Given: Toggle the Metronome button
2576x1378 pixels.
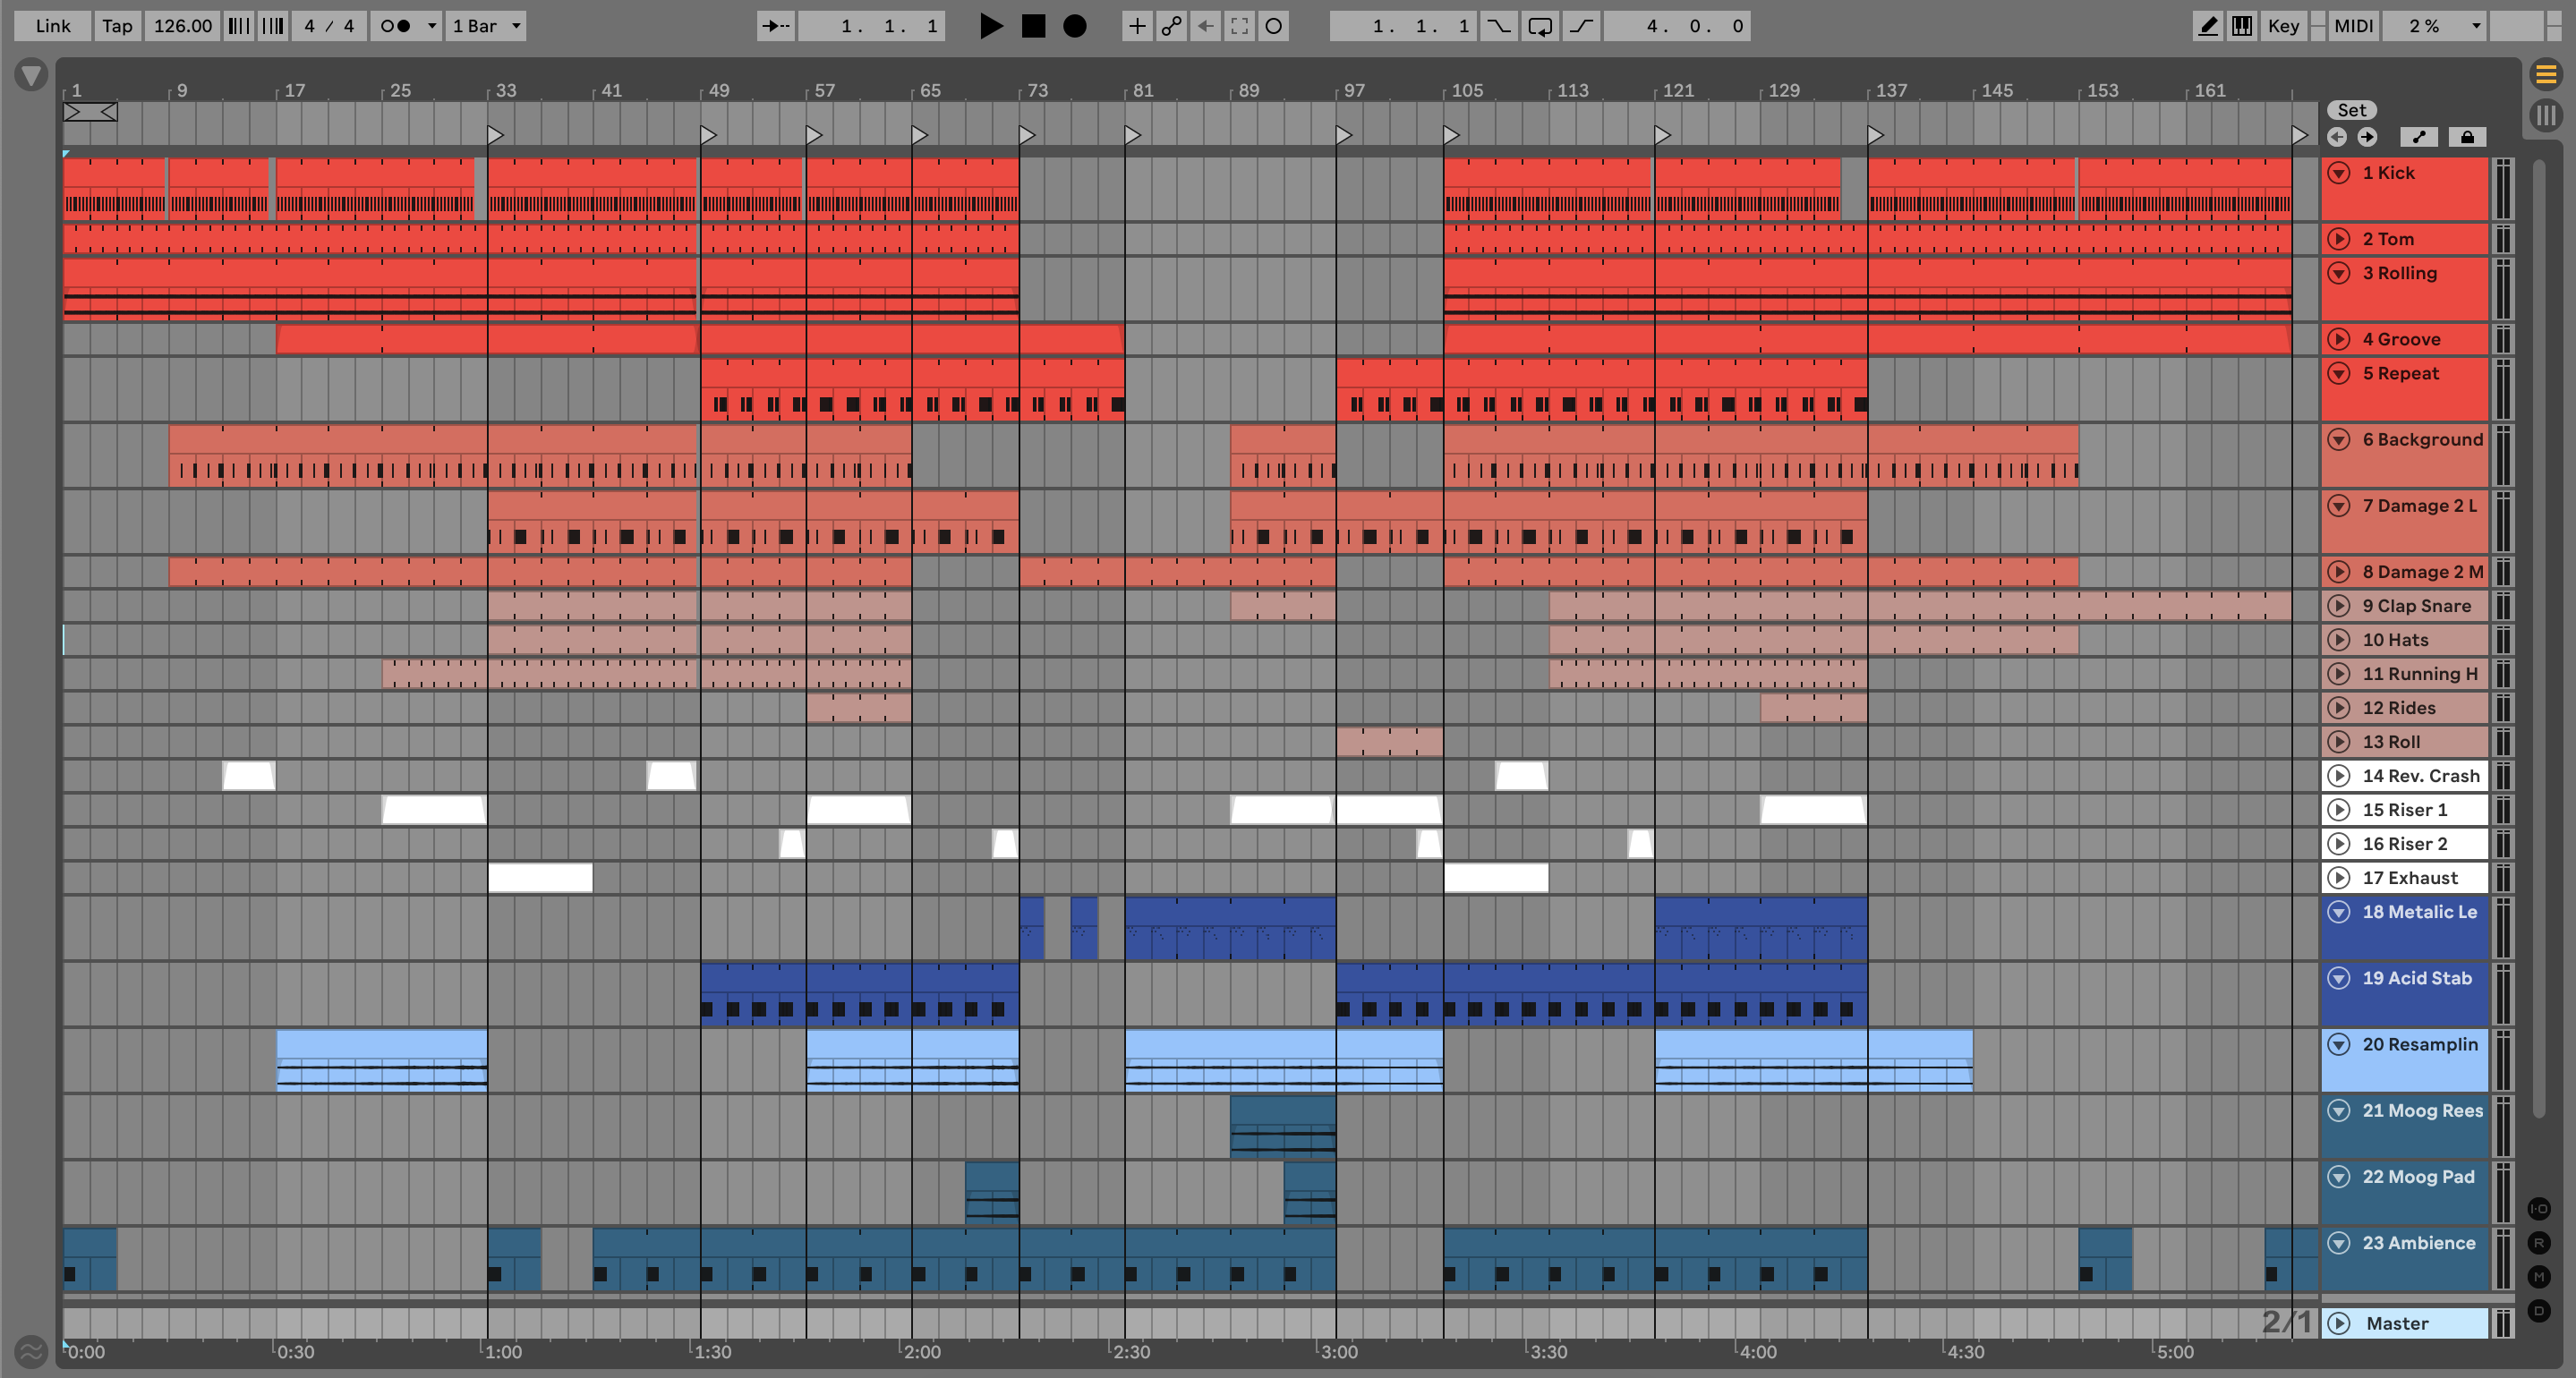Looking at the screenshot, I should tap(396, 26).
